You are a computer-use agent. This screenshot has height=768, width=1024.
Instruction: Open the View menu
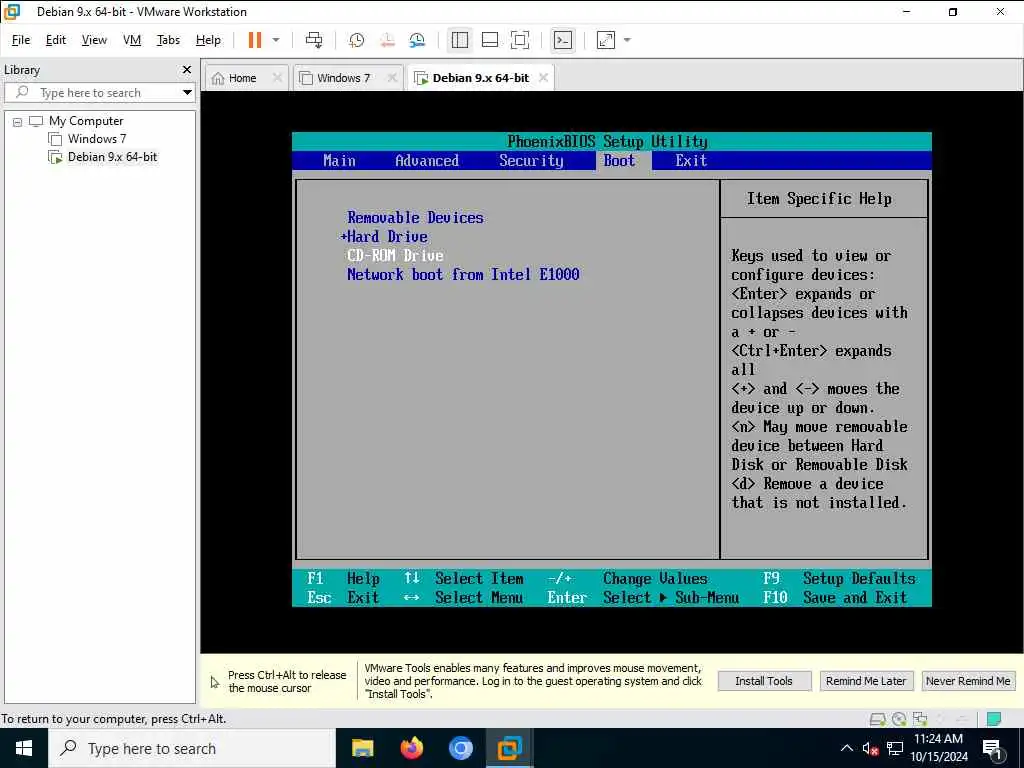tap(94, 40)
